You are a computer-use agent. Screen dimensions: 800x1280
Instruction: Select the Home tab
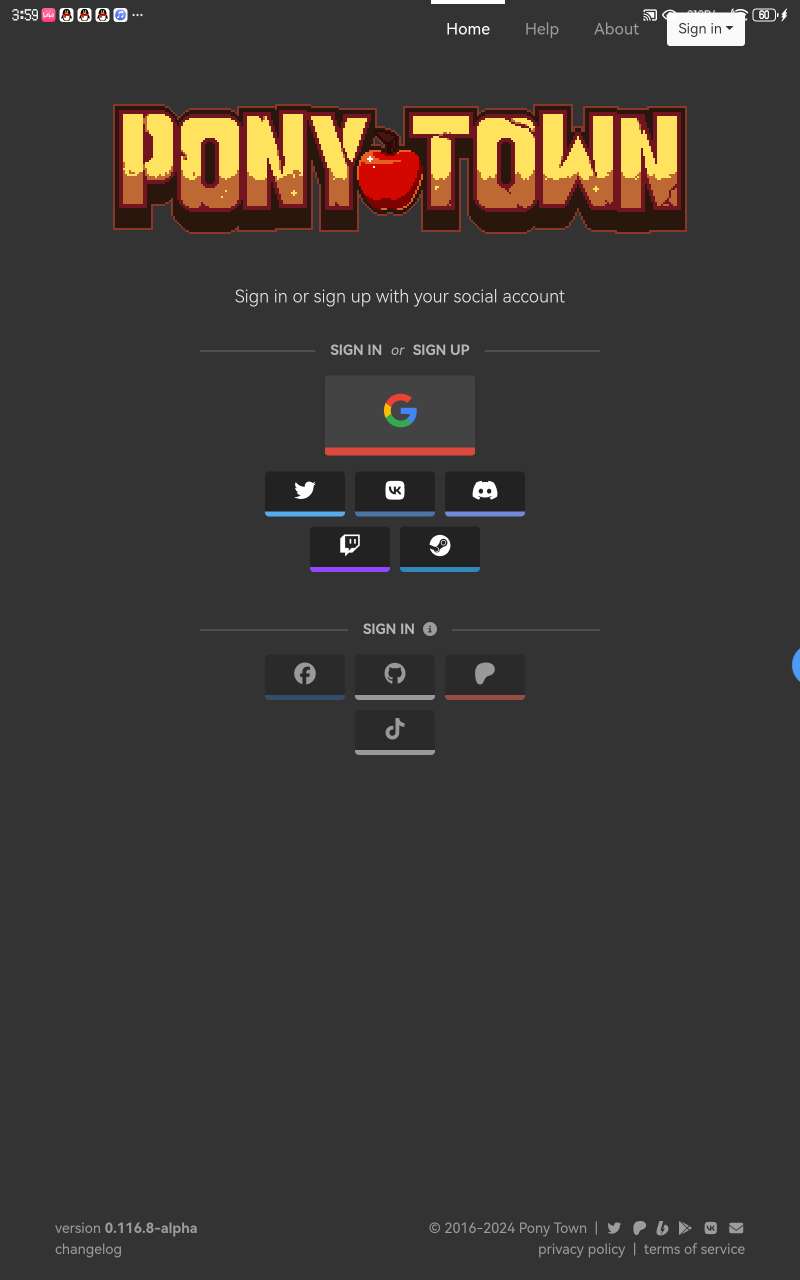click(468, 29)
